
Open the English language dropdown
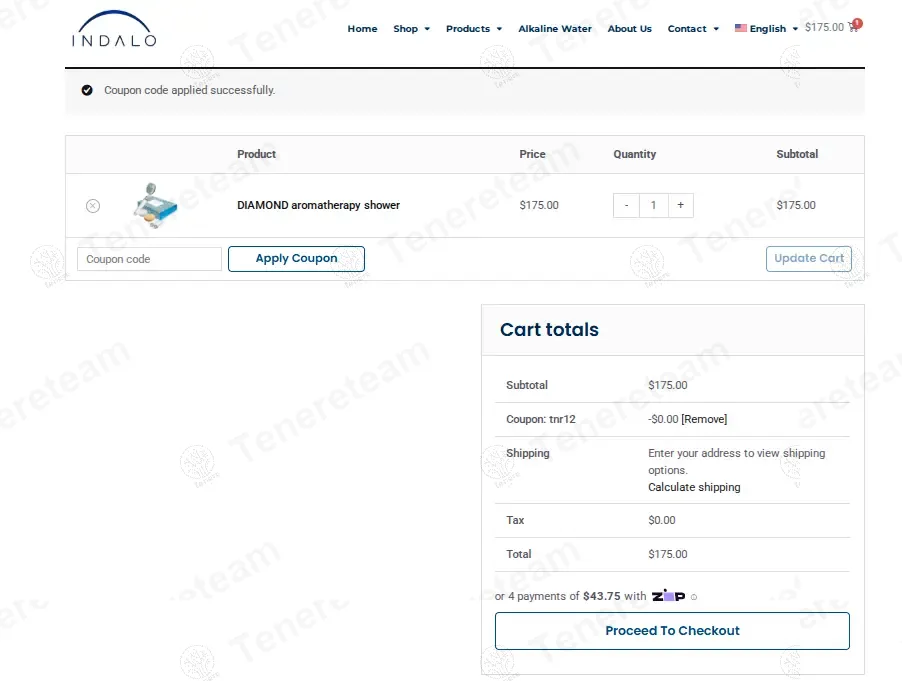[x=773, y=28]
